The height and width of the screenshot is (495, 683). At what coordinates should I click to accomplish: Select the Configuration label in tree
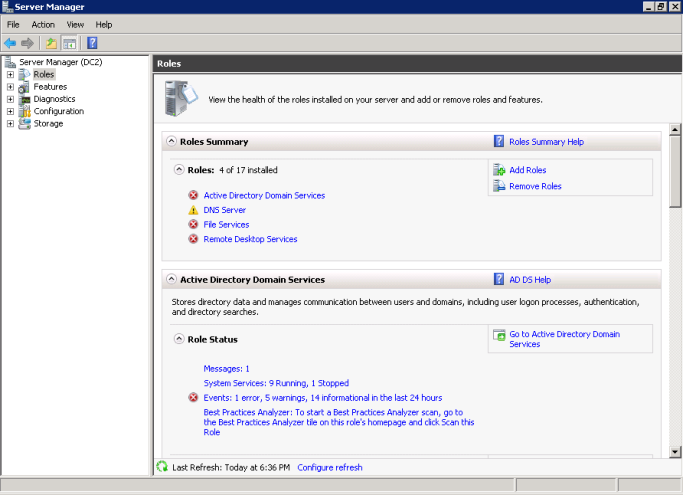59,111
